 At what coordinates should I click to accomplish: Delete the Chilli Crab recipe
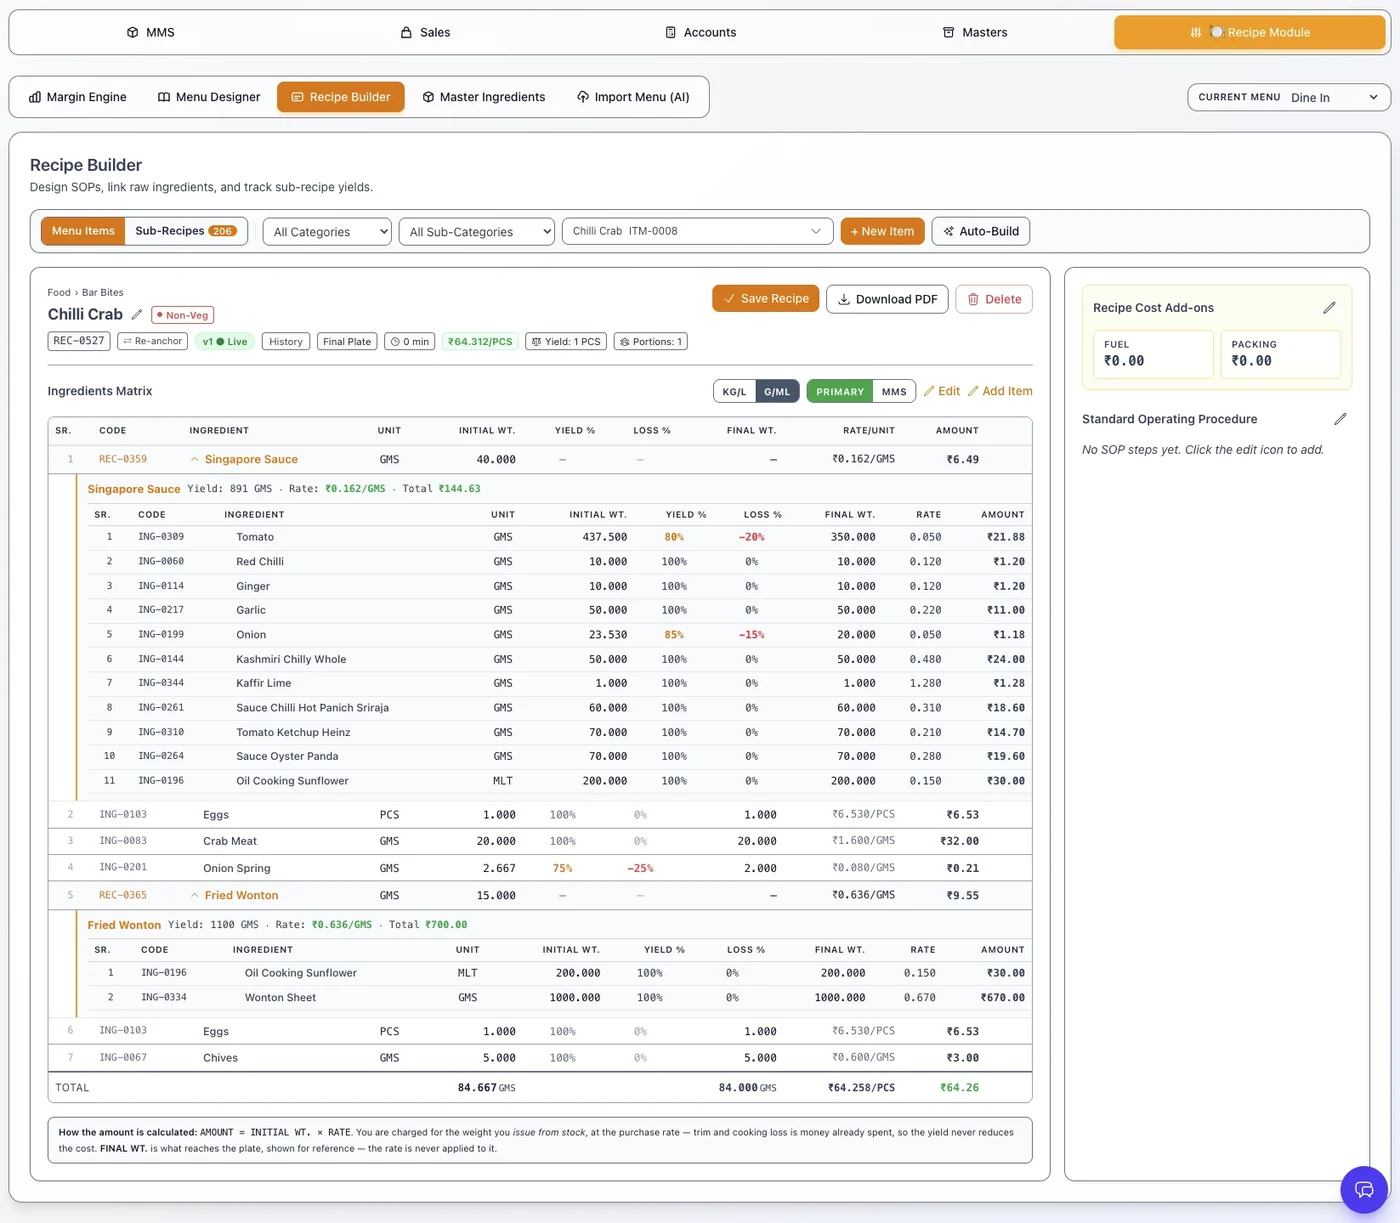994,299
